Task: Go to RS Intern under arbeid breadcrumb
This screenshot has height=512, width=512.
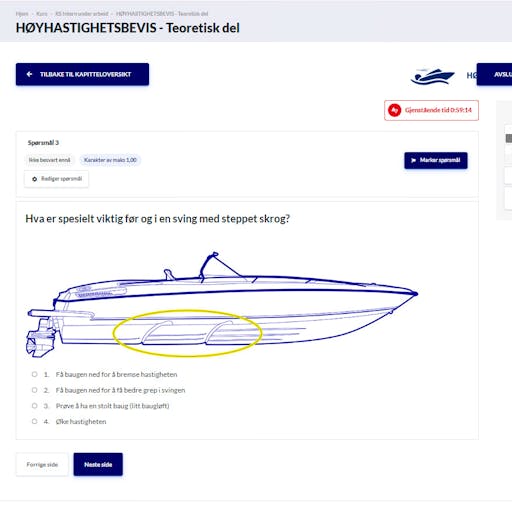Action: 82,14
